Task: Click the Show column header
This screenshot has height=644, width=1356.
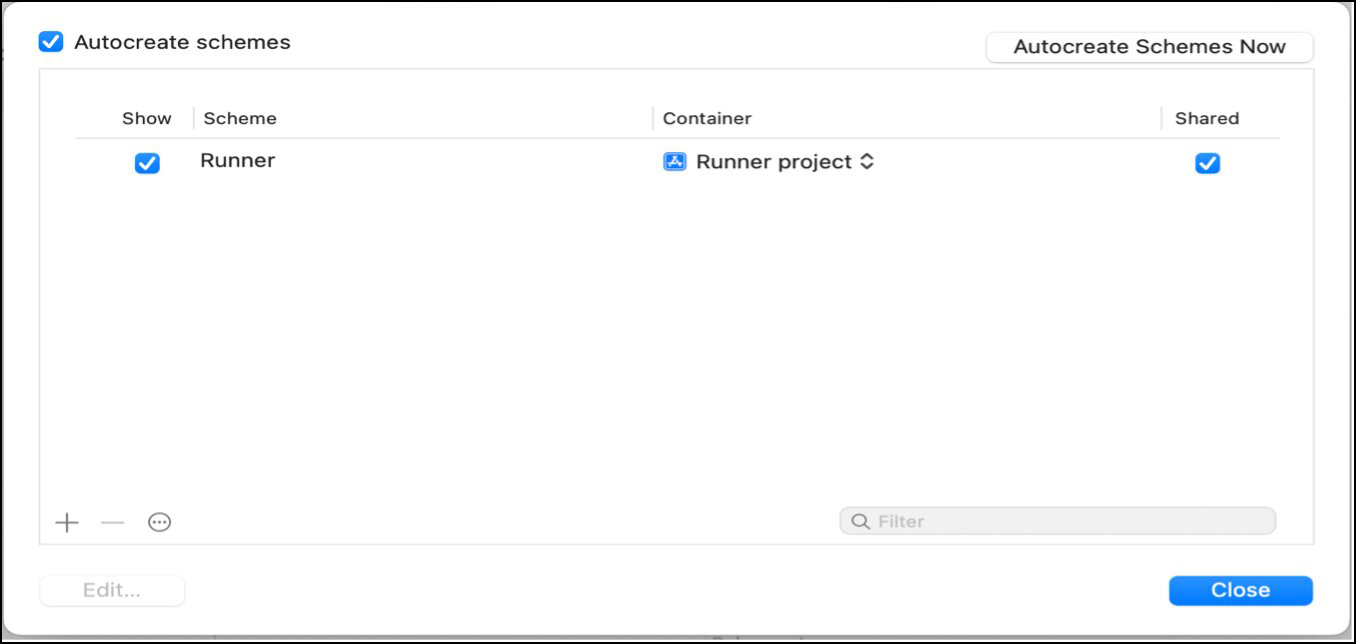Action: pos(147,118)
